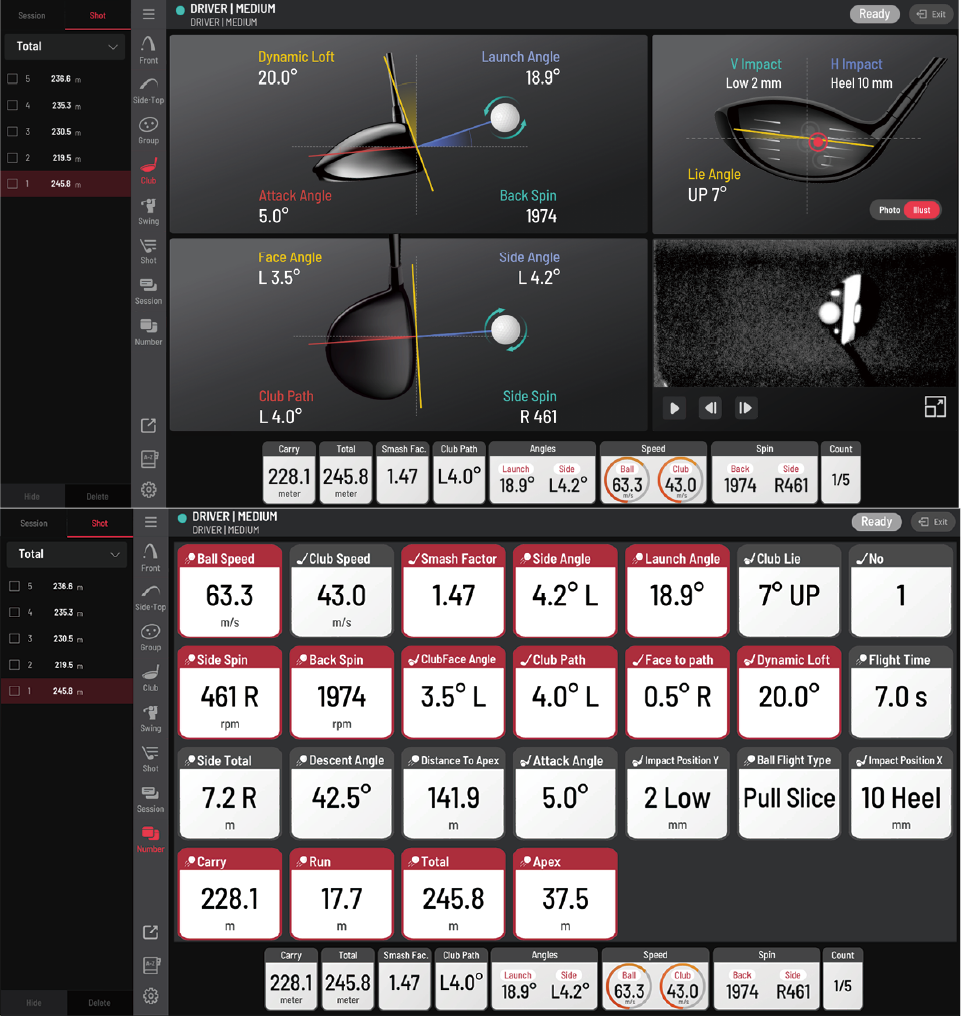Switch to Session tab in club-data screen
This screenshot has height=1017, width=961.
[x=32, y=15]
